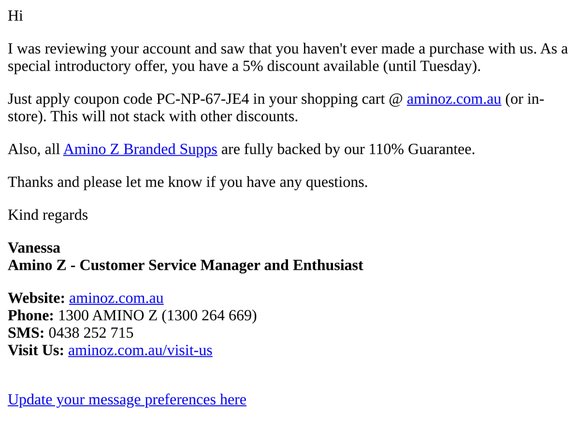Open the Amino Z Branded Supps link
The width and height of the screenshot is (580, 425).
[140, 149]
